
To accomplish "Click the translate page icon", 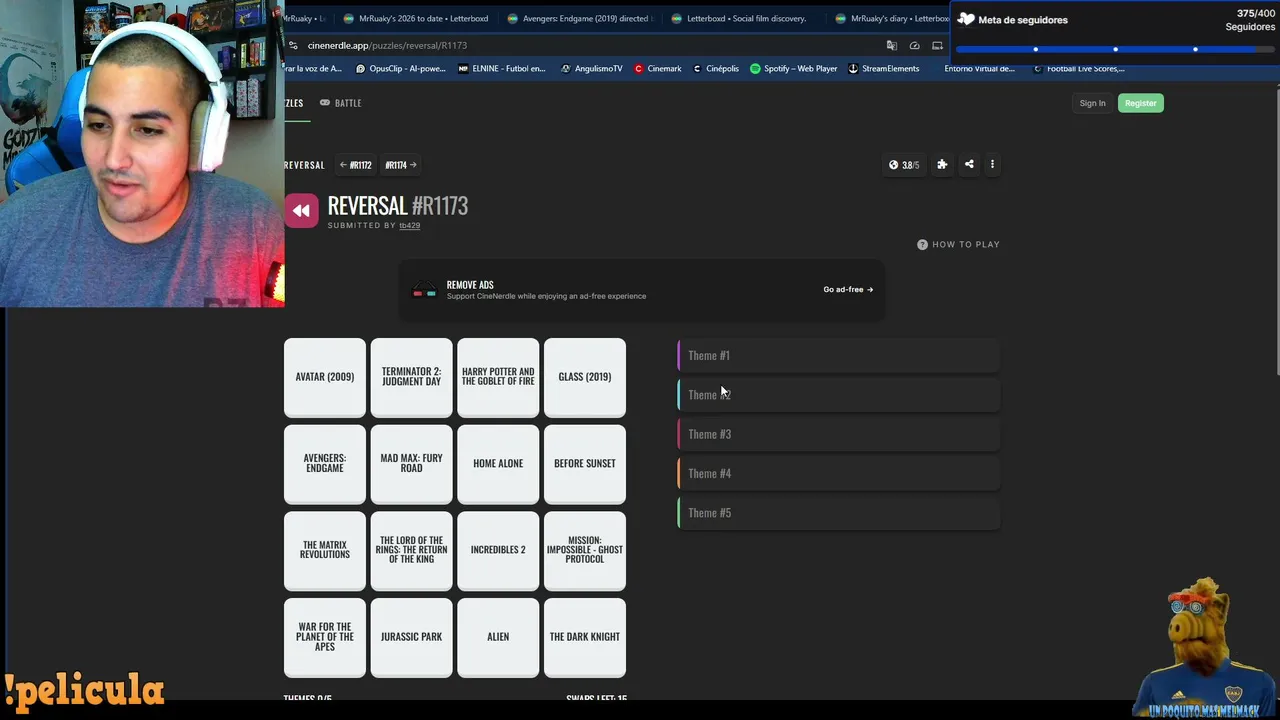I will [892, 45].
